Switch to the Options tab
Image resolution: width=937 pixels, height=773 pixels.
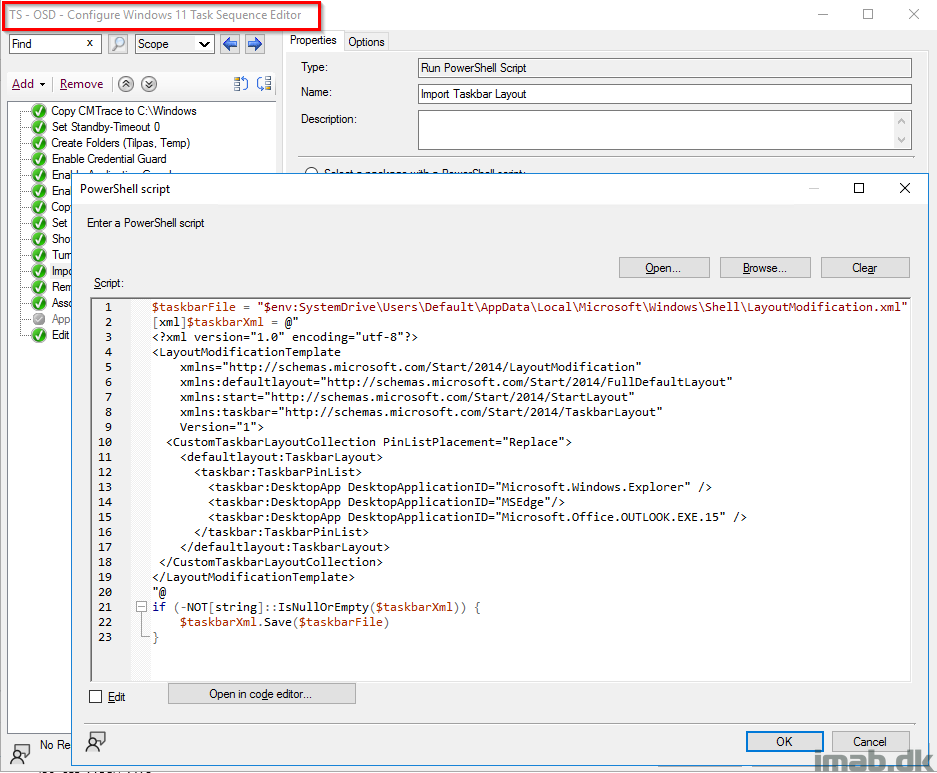pyautogui.click(x=366, y=42)
